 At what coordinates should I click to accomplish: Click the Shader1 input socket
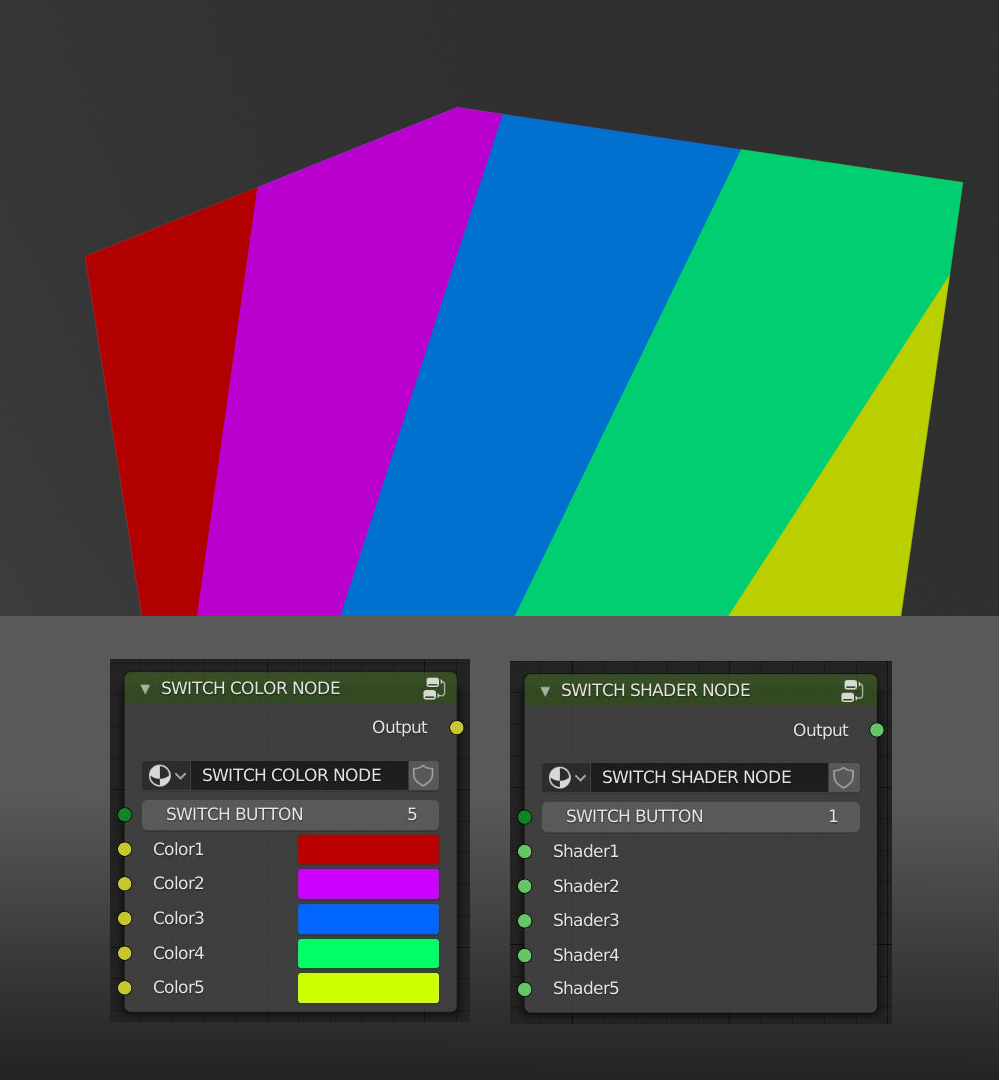[525, 851]
